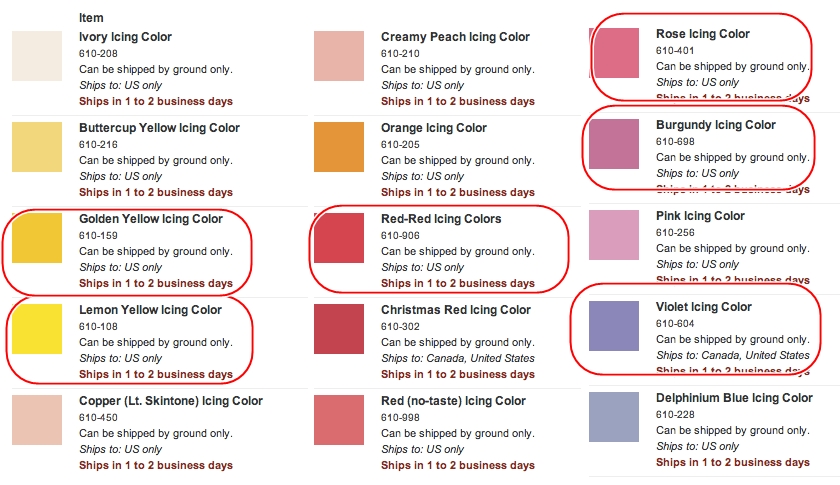Click the Ivory icing color swatch
The image size is (840, 485).
(37, 55)
